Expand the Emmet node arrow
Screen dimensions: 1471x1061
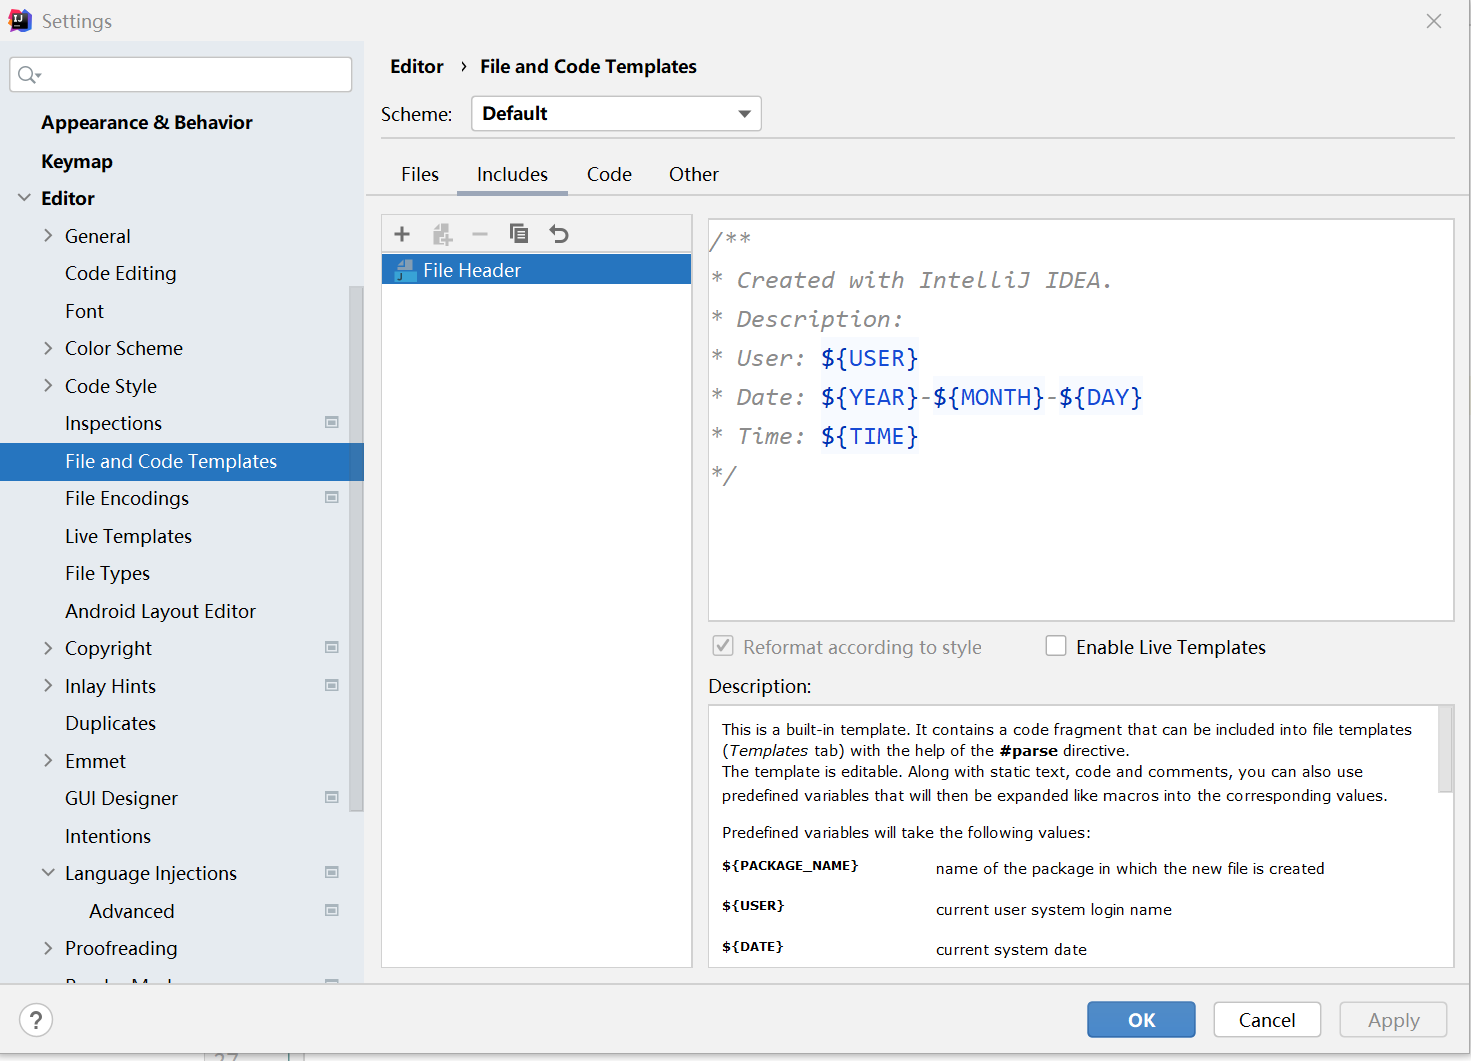click(48, 761)
